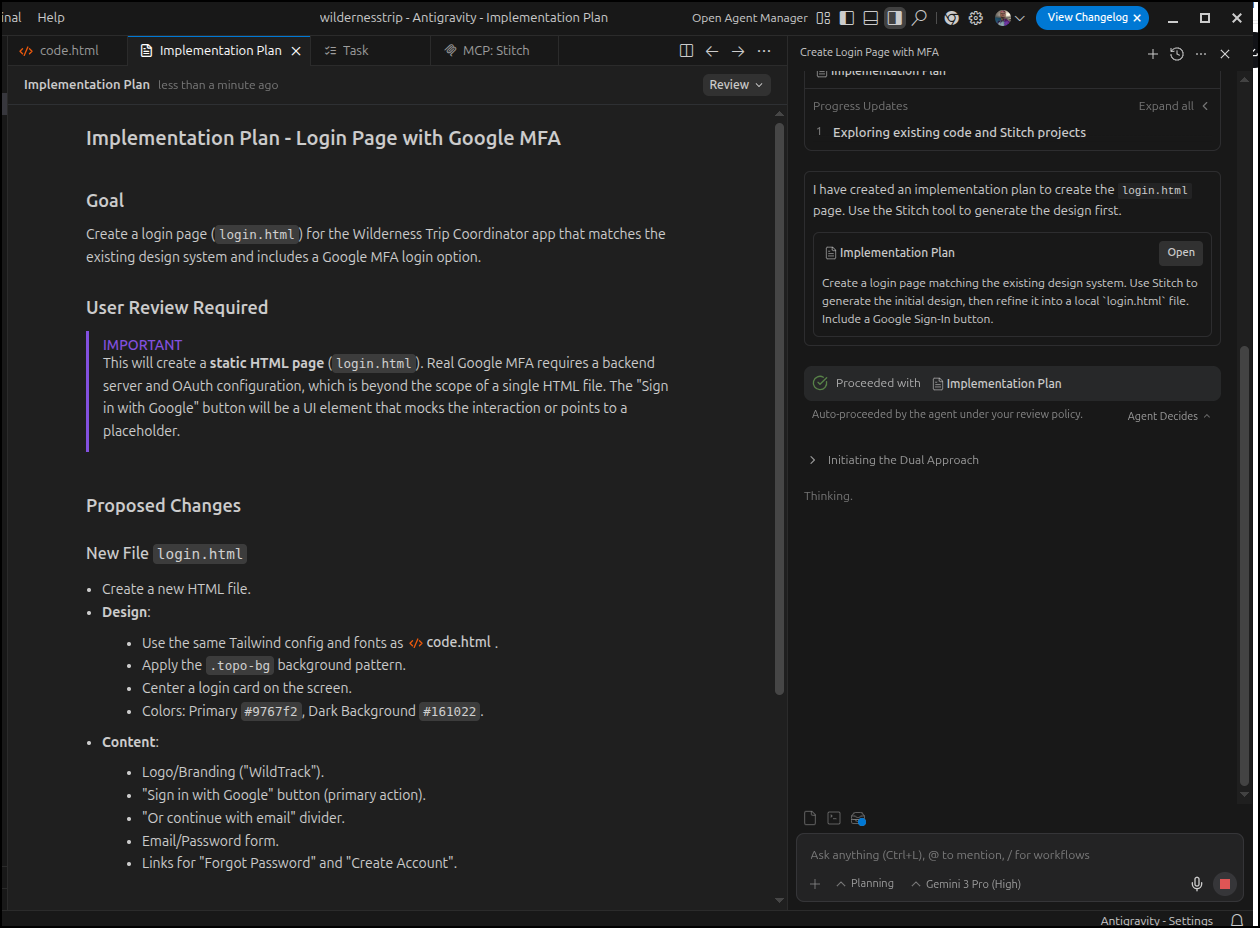Stop the agent with the red stop button
This screenshot has height=928, width=1260.
point(1224,884)
